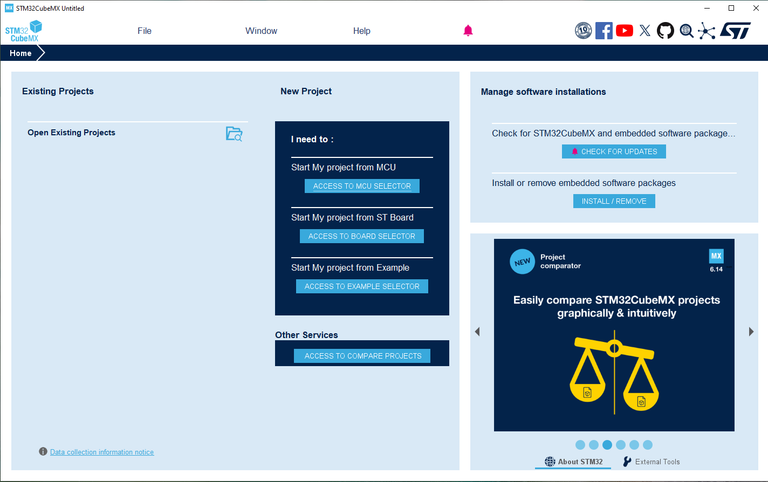Click the NEW badge on the banner
Image resolution: width=768 pixels, height=482 pixels.
522,262
